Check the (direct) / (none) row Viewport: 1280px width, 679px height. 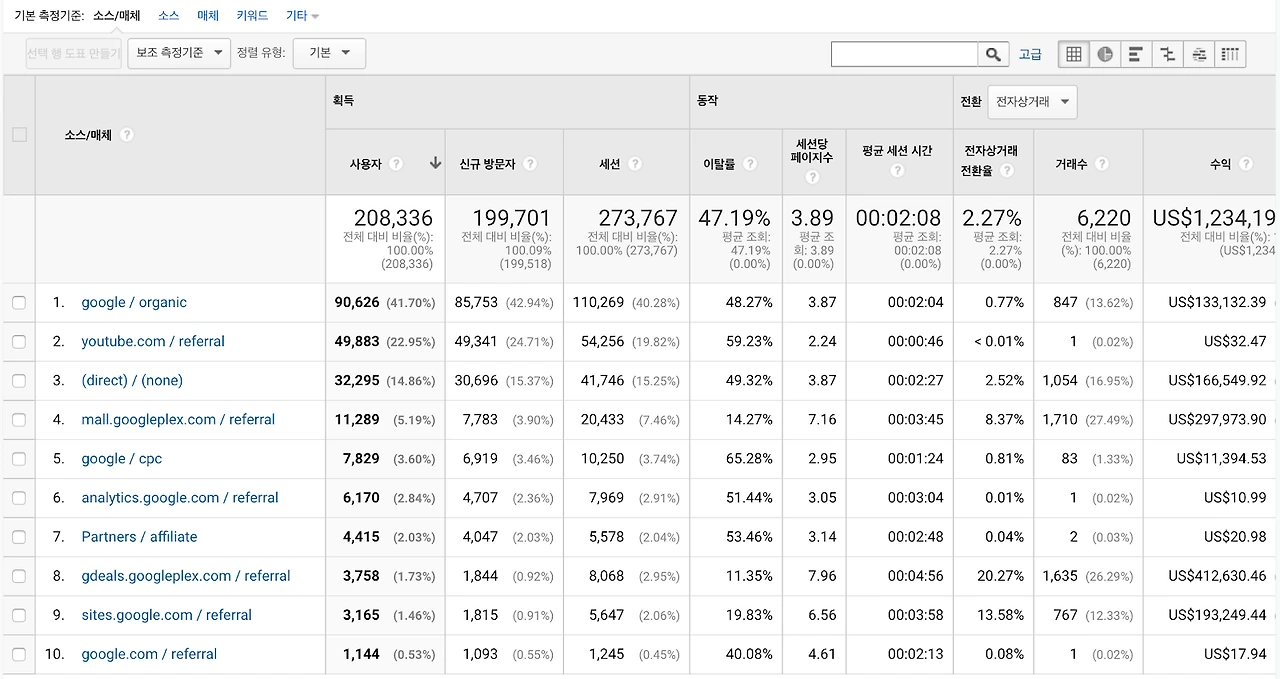coord(19,380)
